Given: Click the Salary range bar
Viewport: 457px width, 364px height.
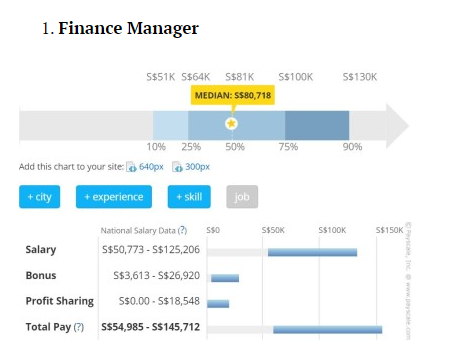Looking at the screenshot, I should [312, 252].
